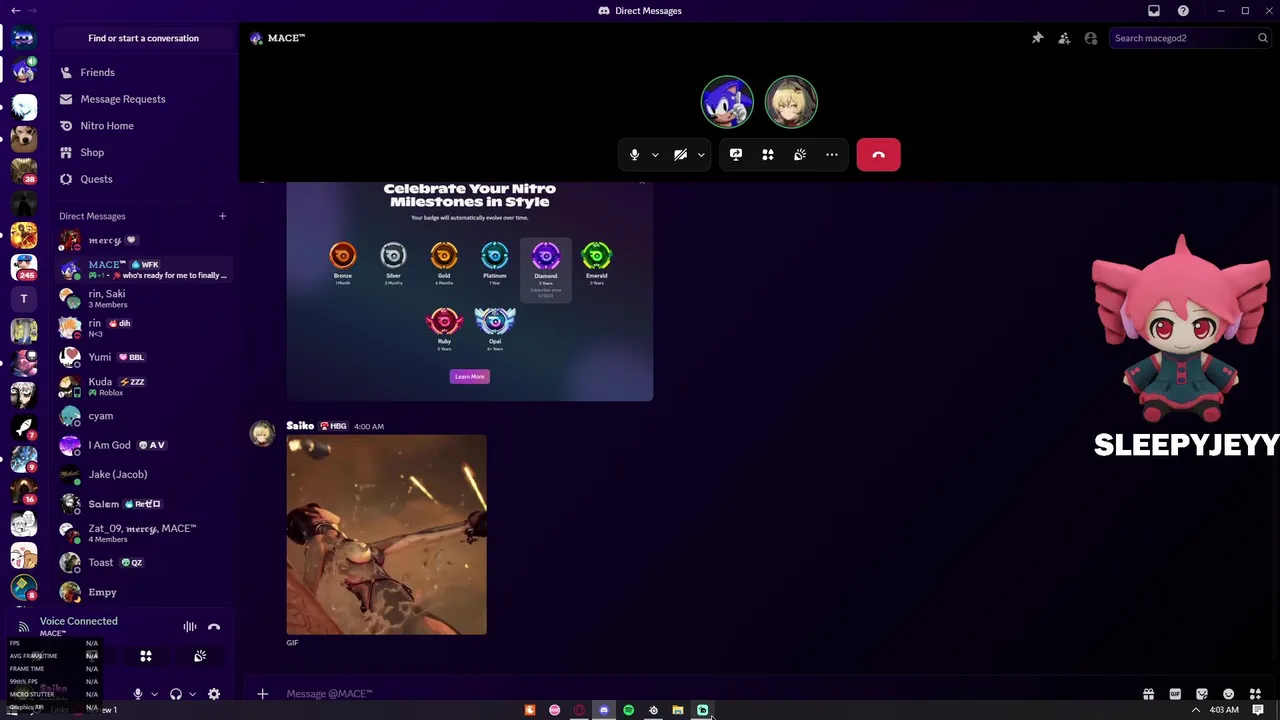Toggle noise suppression in voice panel
Screen dimensions: 1280x720
189,627
